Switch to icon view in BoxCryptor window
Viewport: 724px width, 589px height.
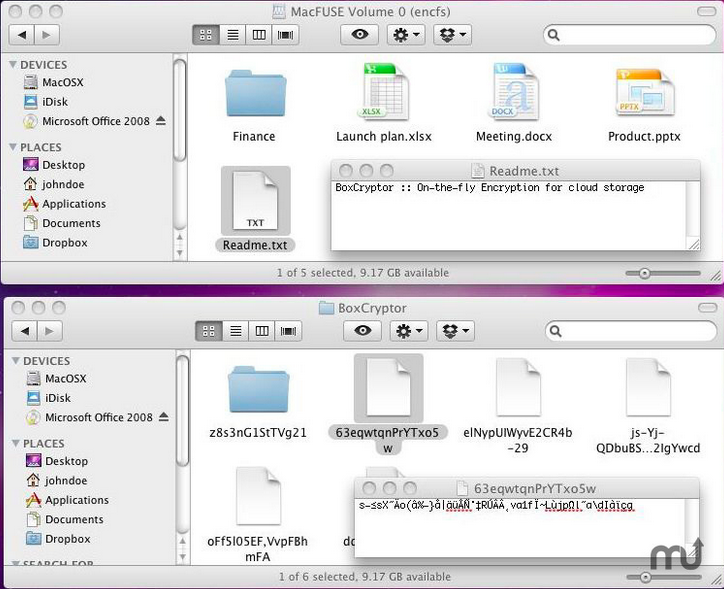(x=209, y=331)
